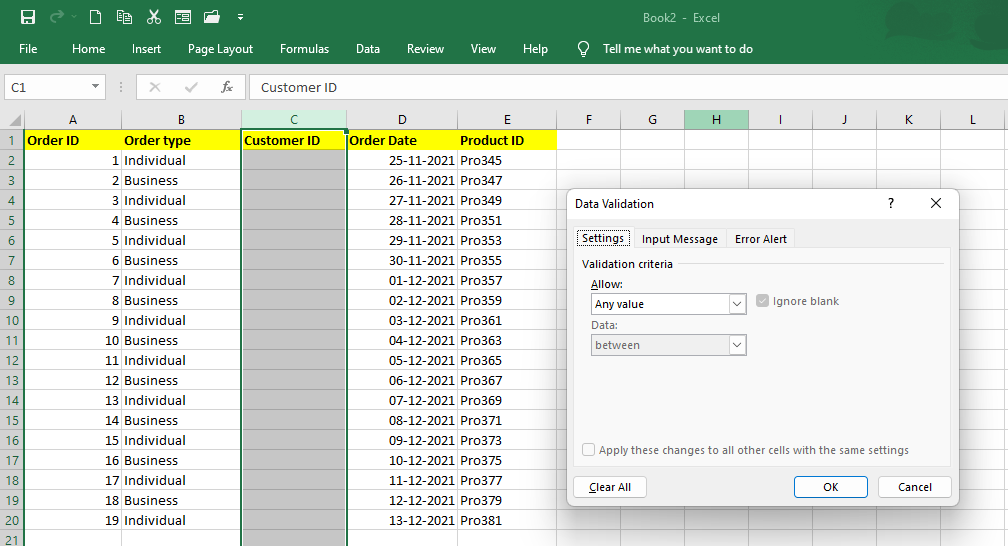The height and width of the screenshot is (546, 1008).
Task: Toggle the Ignore blank checkbox
Action: pos(764,301)
